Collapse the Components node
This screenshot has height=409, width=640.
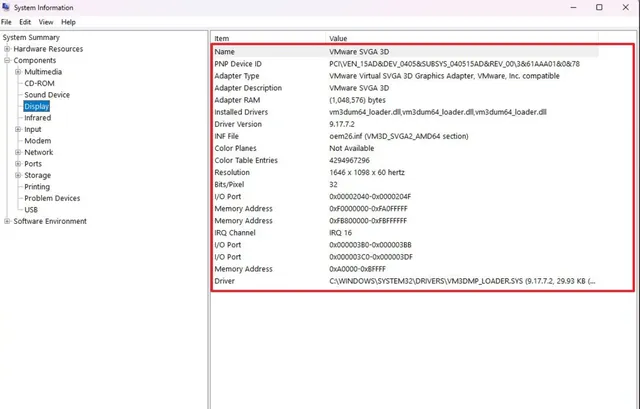click(x=7, y=60)
